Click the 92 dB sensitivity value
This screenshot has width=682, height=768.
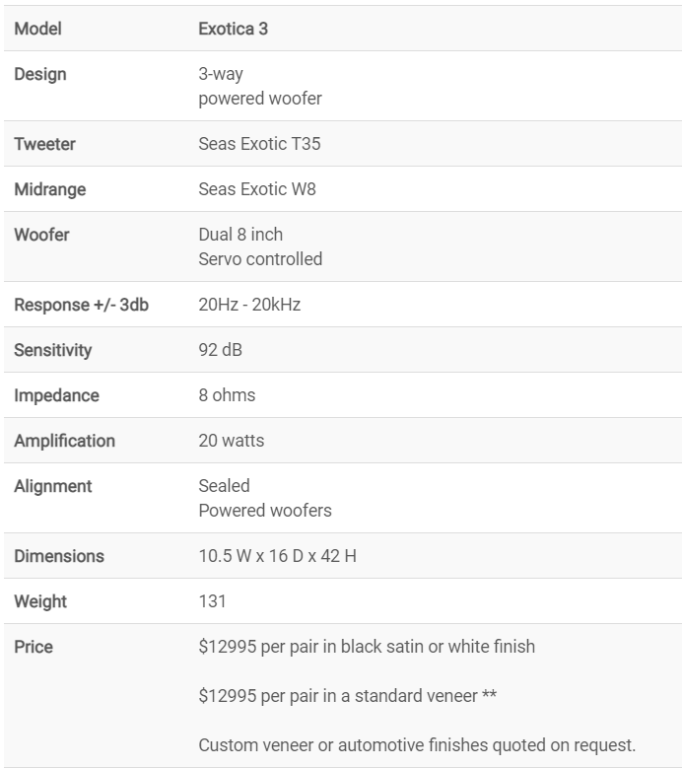pos(220,350)
